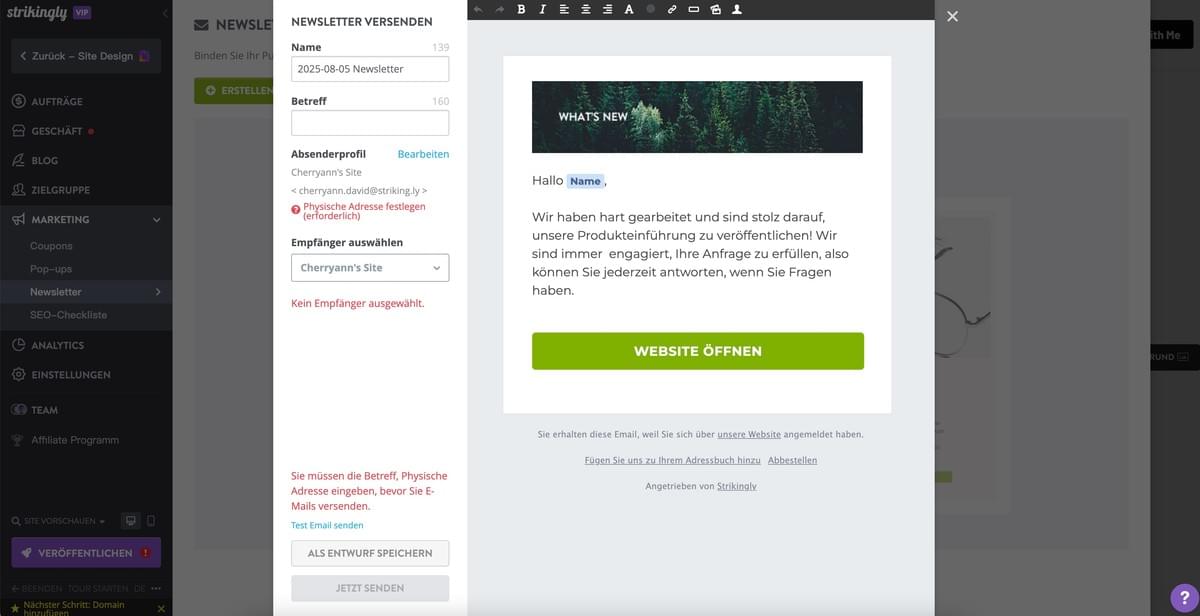The width and height of the screenshot is (1200, 616).
Task: Switch to mobile preview mode
Action: (151, 521)
